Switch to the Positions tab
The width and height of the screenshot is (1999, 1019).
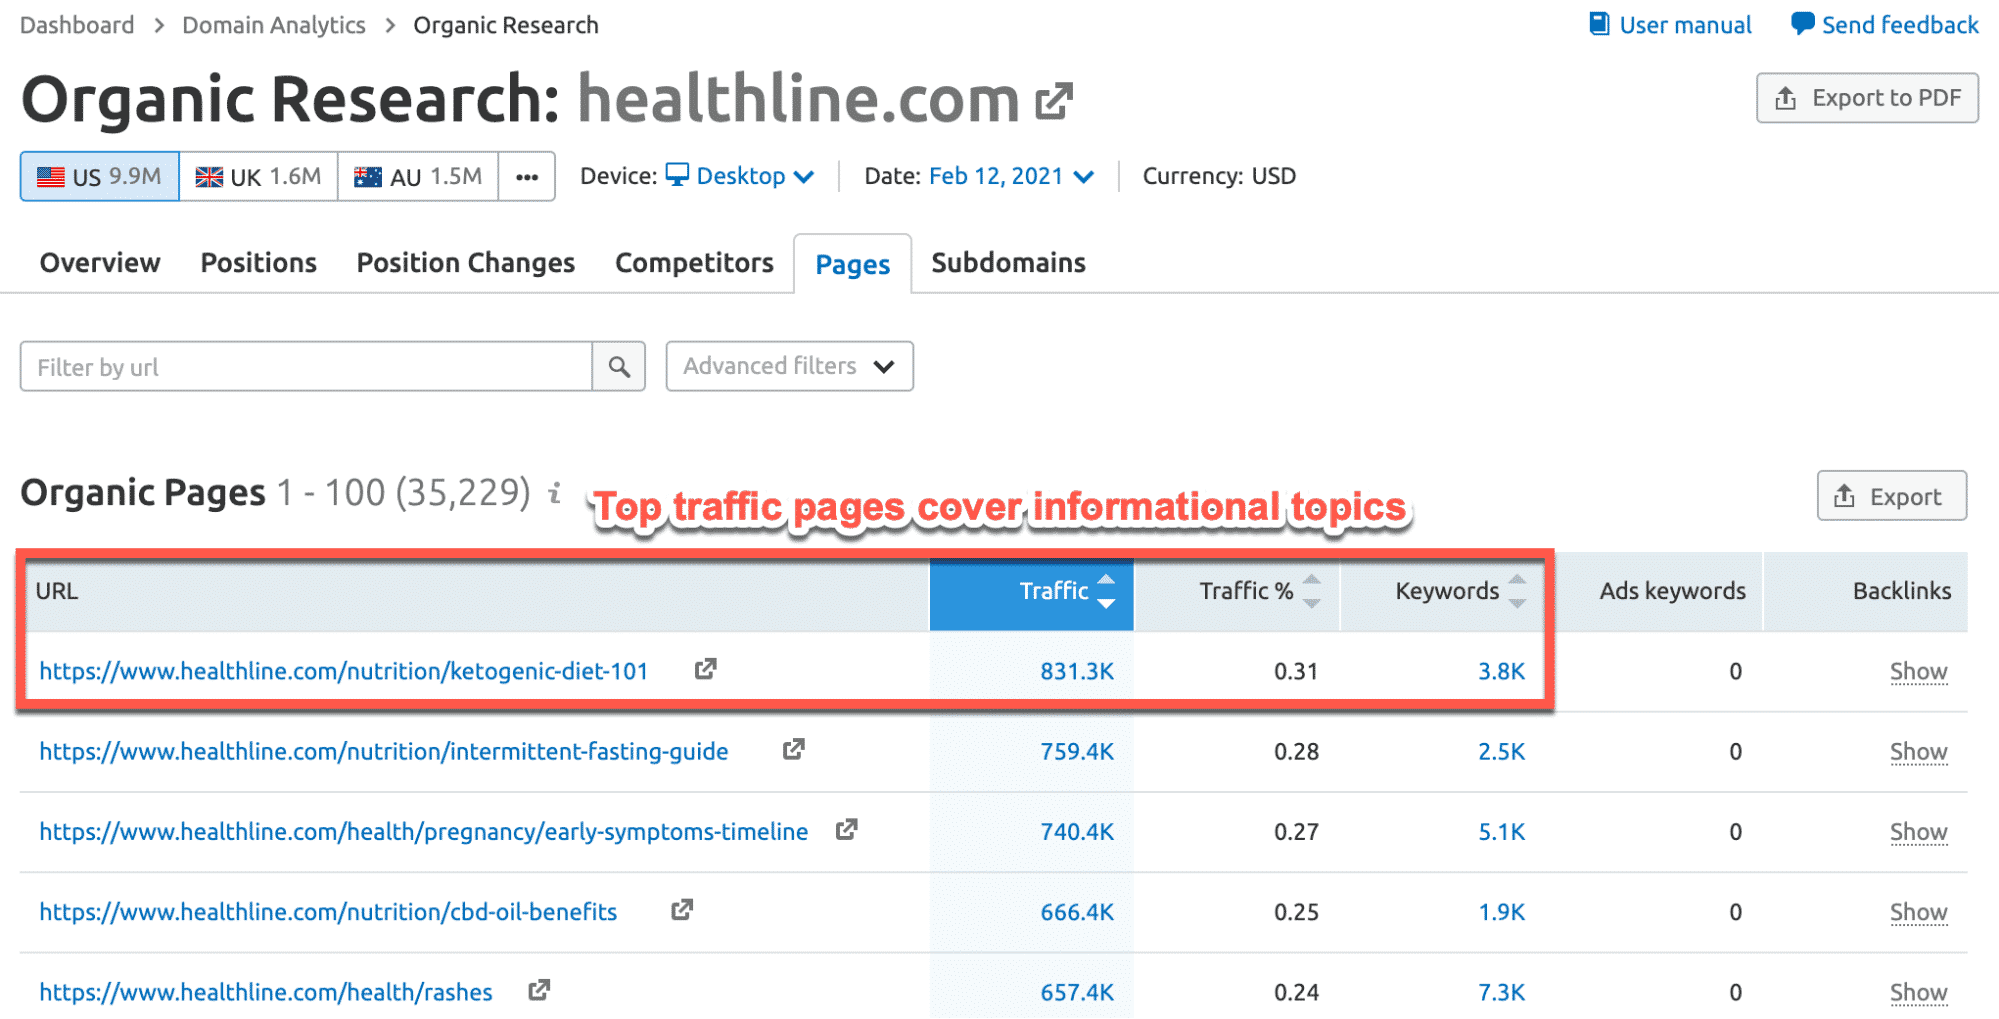(258, 263)
